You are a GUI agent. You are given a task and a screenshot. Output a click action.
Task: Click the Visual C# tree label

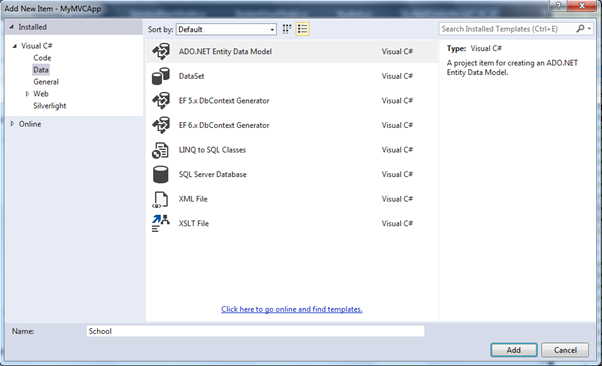point(36,46)
